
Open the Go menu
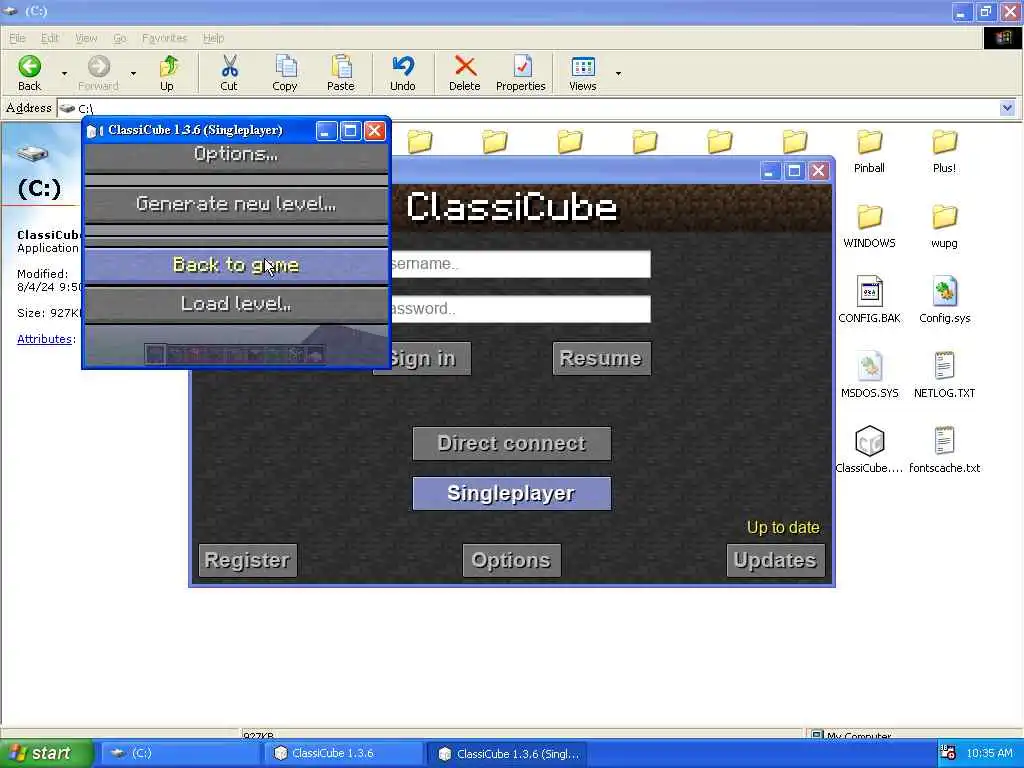pos(120,38)
